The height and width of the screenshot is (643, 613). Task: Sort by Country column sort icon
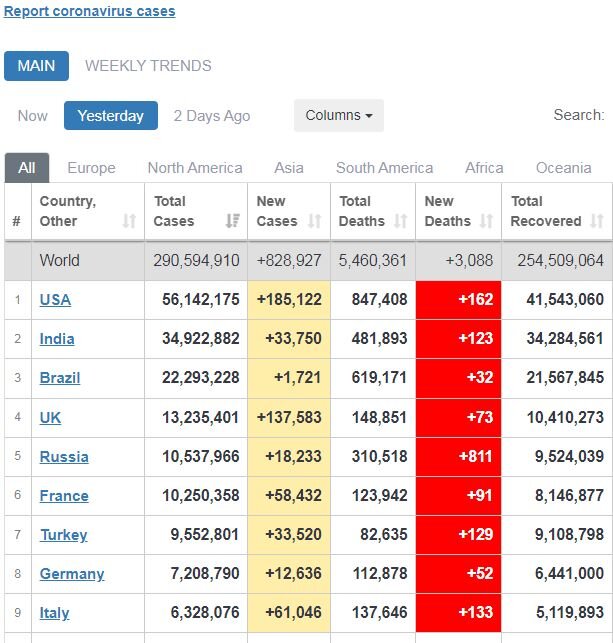129,221
